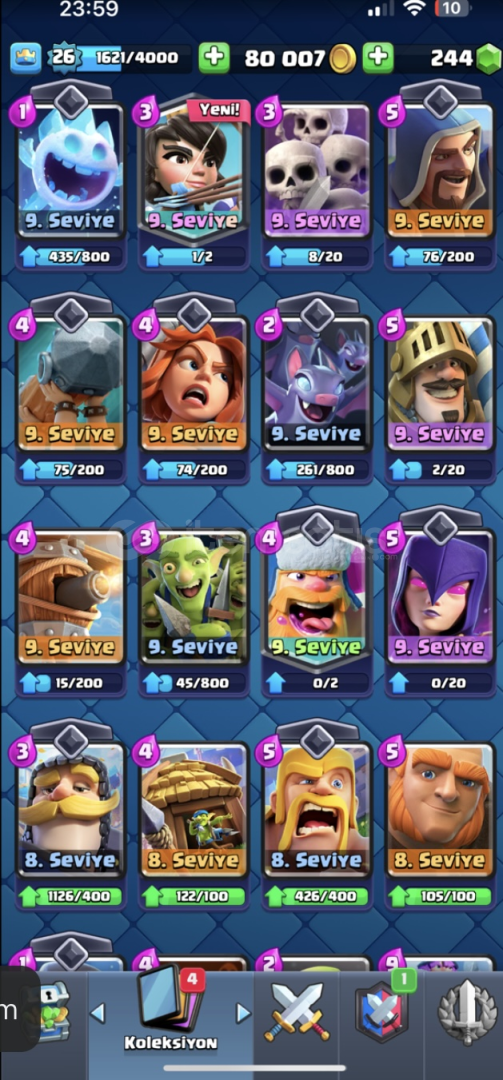Tap the left arrow beside Koleksiyon
503x1080 pixels.
click(x=98, y=1012)
